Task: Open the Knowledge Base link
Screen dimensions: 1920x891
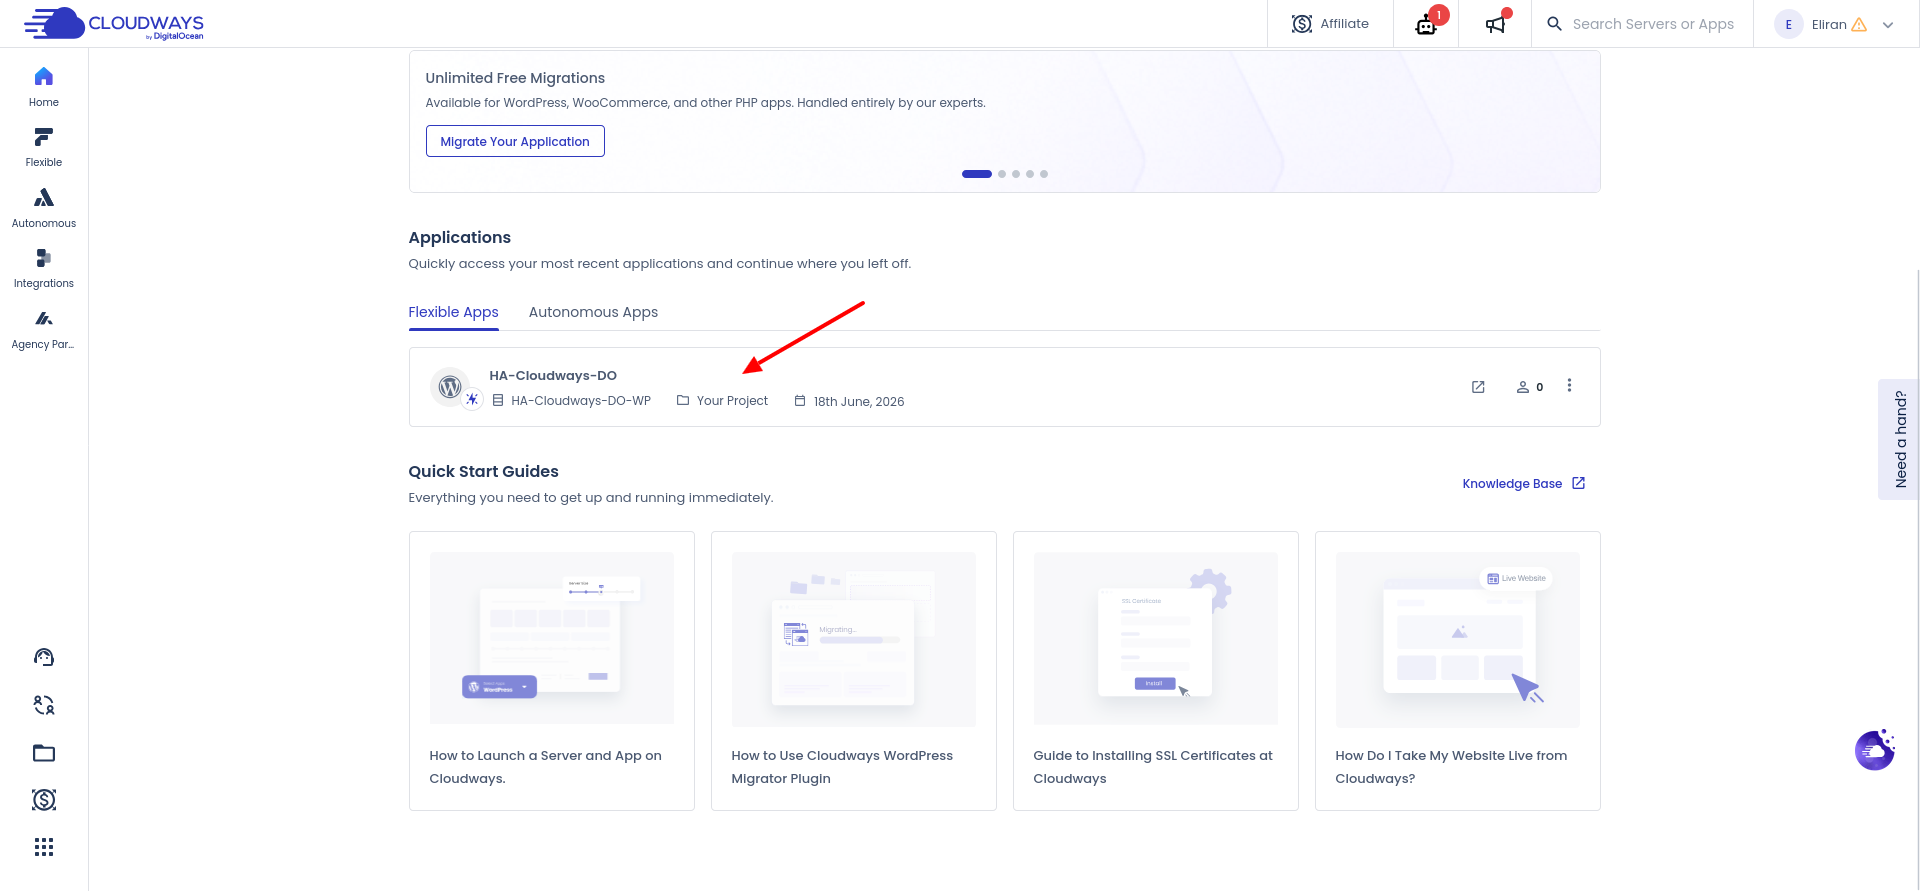Action: [1524, 484]
